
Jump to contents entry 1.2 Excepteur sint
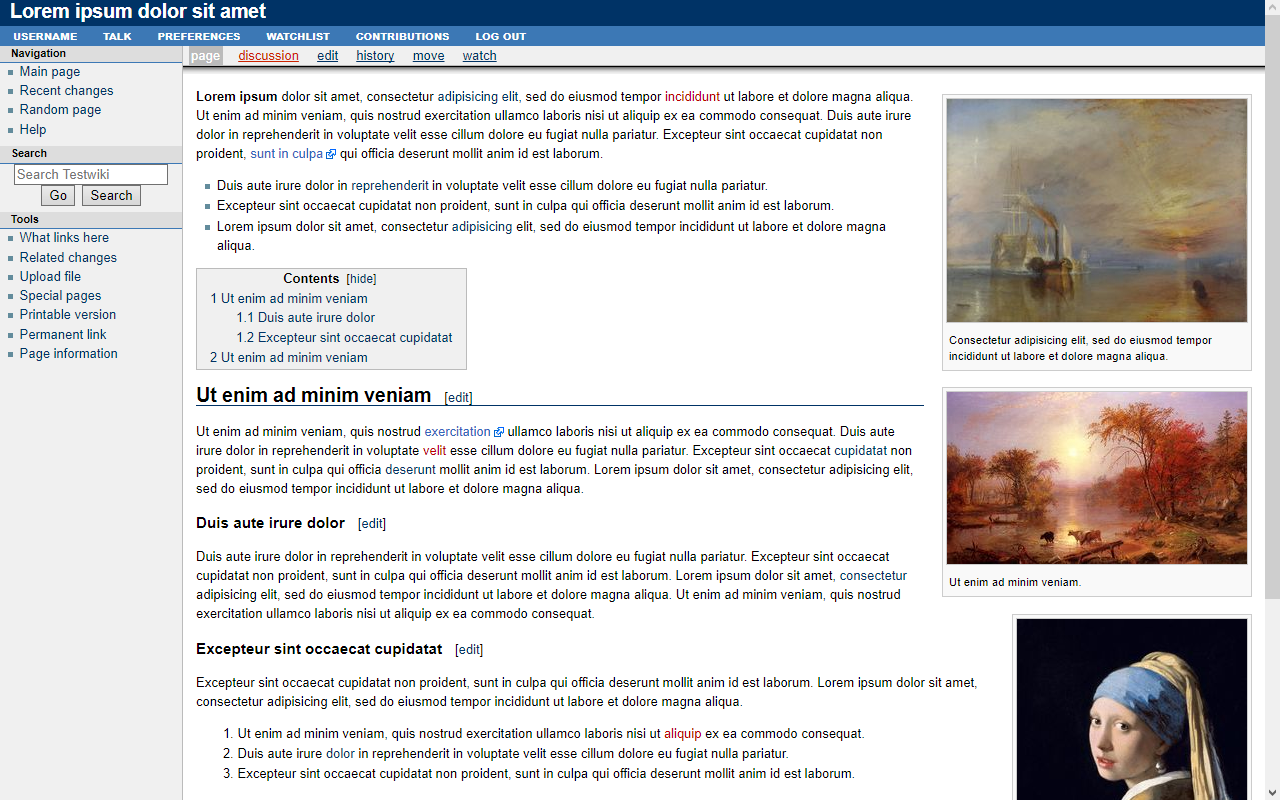(x=344, y=338)
